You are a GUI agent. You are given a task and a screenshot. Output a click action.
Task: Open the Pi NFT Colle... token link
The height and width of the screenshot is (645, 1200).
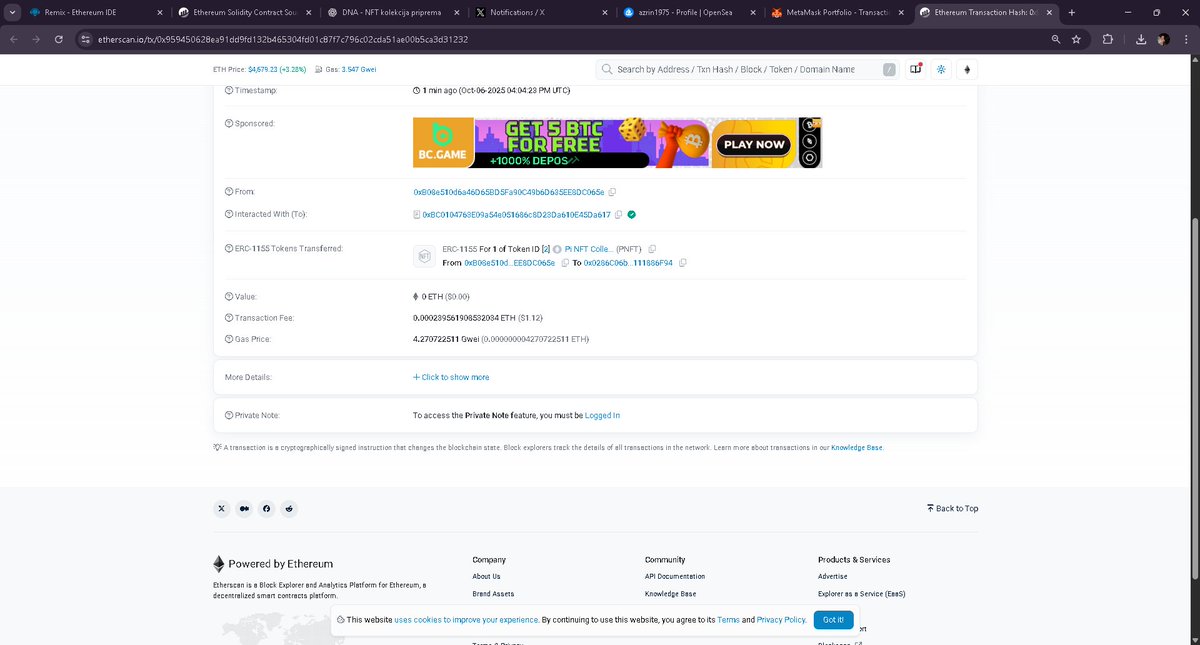click(588, 248)
